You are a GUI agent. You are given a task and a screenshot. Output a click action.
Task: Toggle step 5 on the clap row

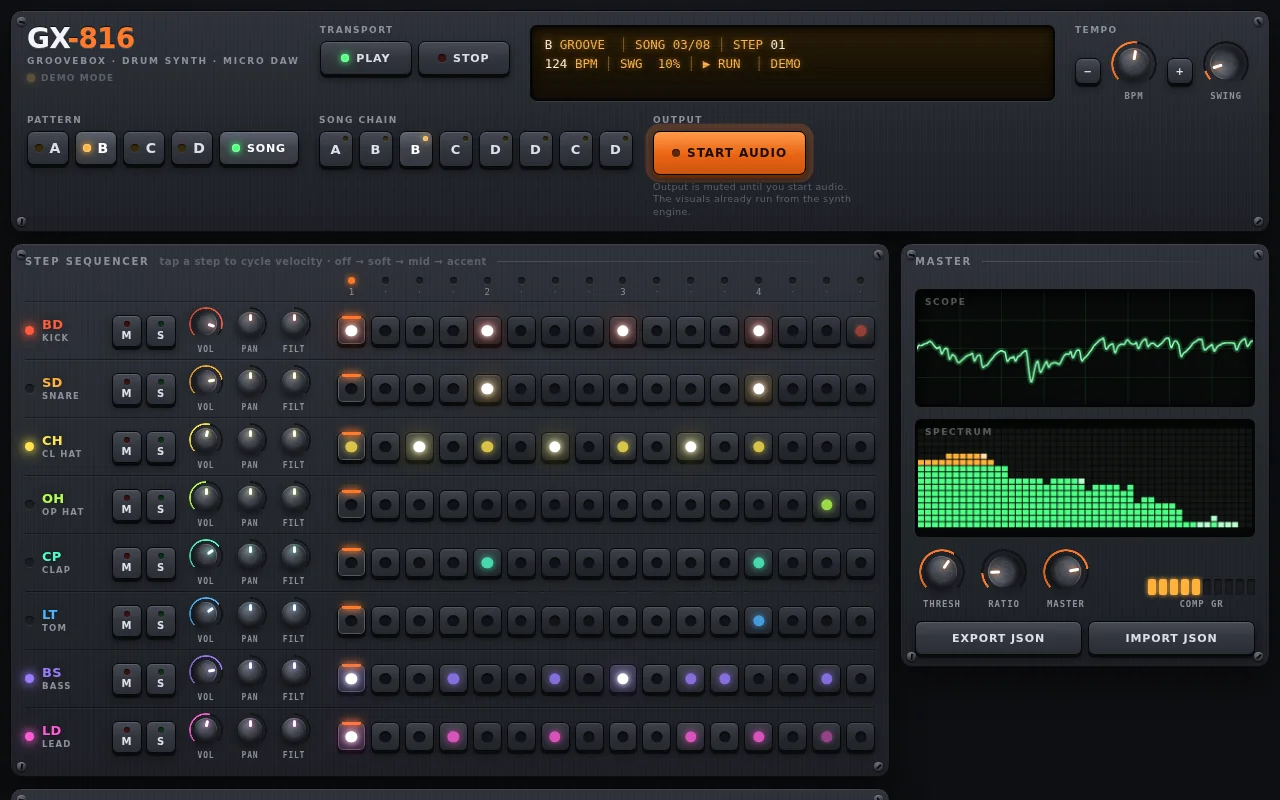click(x=487, y=563)
